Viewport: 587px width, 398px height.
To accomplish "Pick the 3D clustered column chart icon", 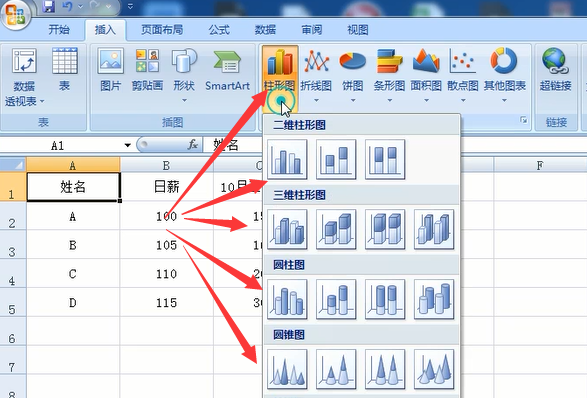I will 287,229.
